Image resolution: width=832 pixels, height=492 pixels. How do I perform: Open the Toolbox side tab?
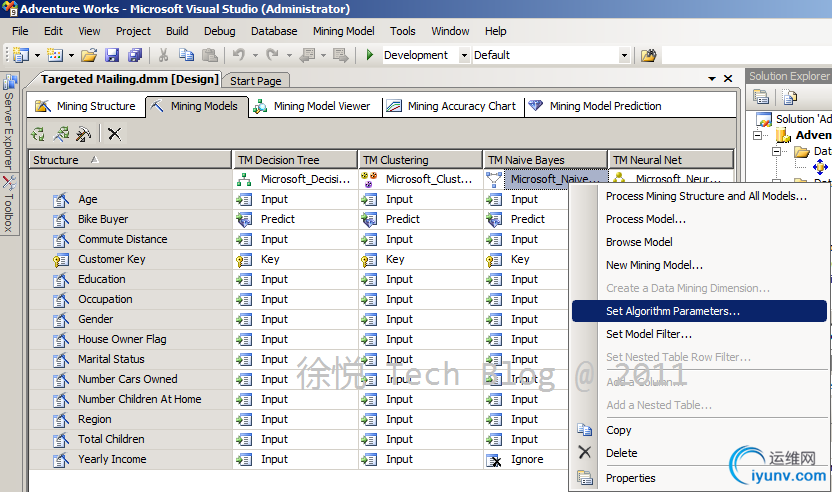9,204
